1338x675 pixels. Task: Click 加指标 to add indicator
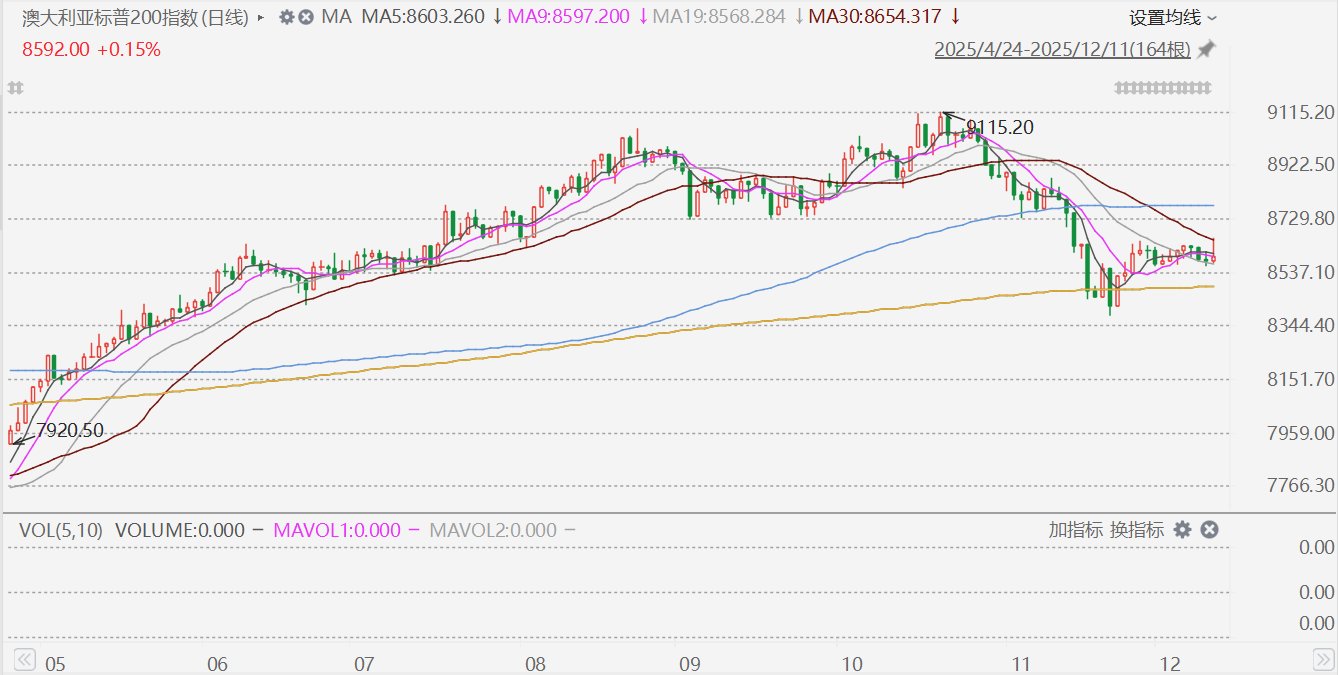pyautogui.click(x=1075, y=530)
